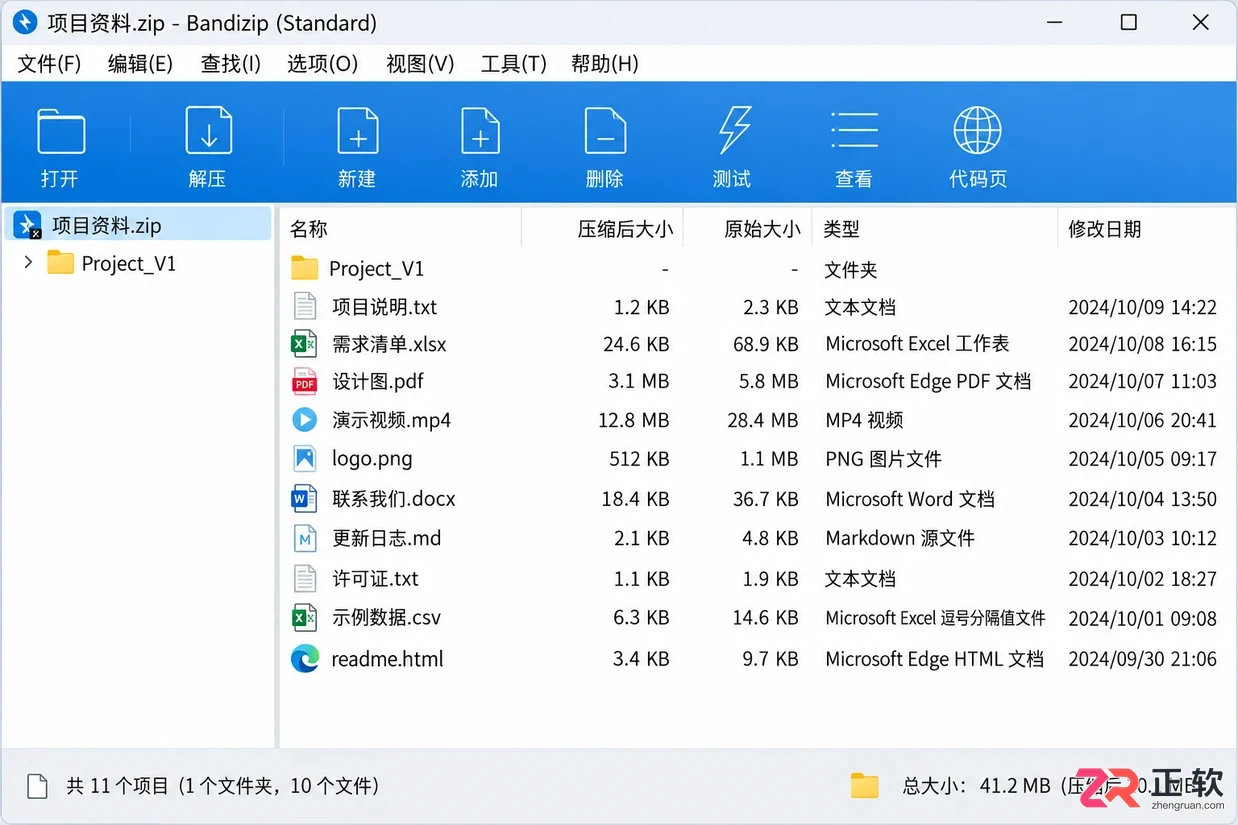This screenshot has width=1238, height=825.
Task: Click the folder icon before 总大小 in status bar
Action: pos(865,786)
